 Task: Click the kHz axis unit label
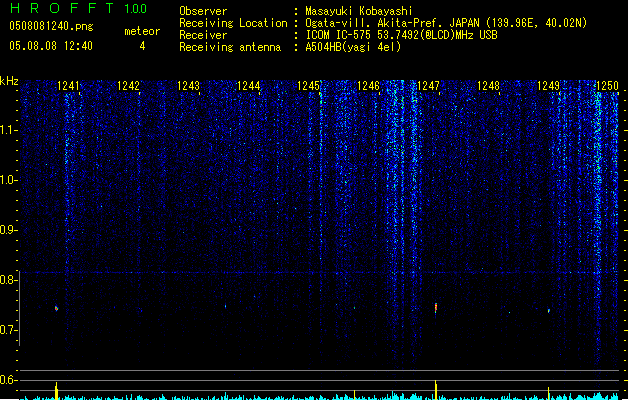point(9,81)
